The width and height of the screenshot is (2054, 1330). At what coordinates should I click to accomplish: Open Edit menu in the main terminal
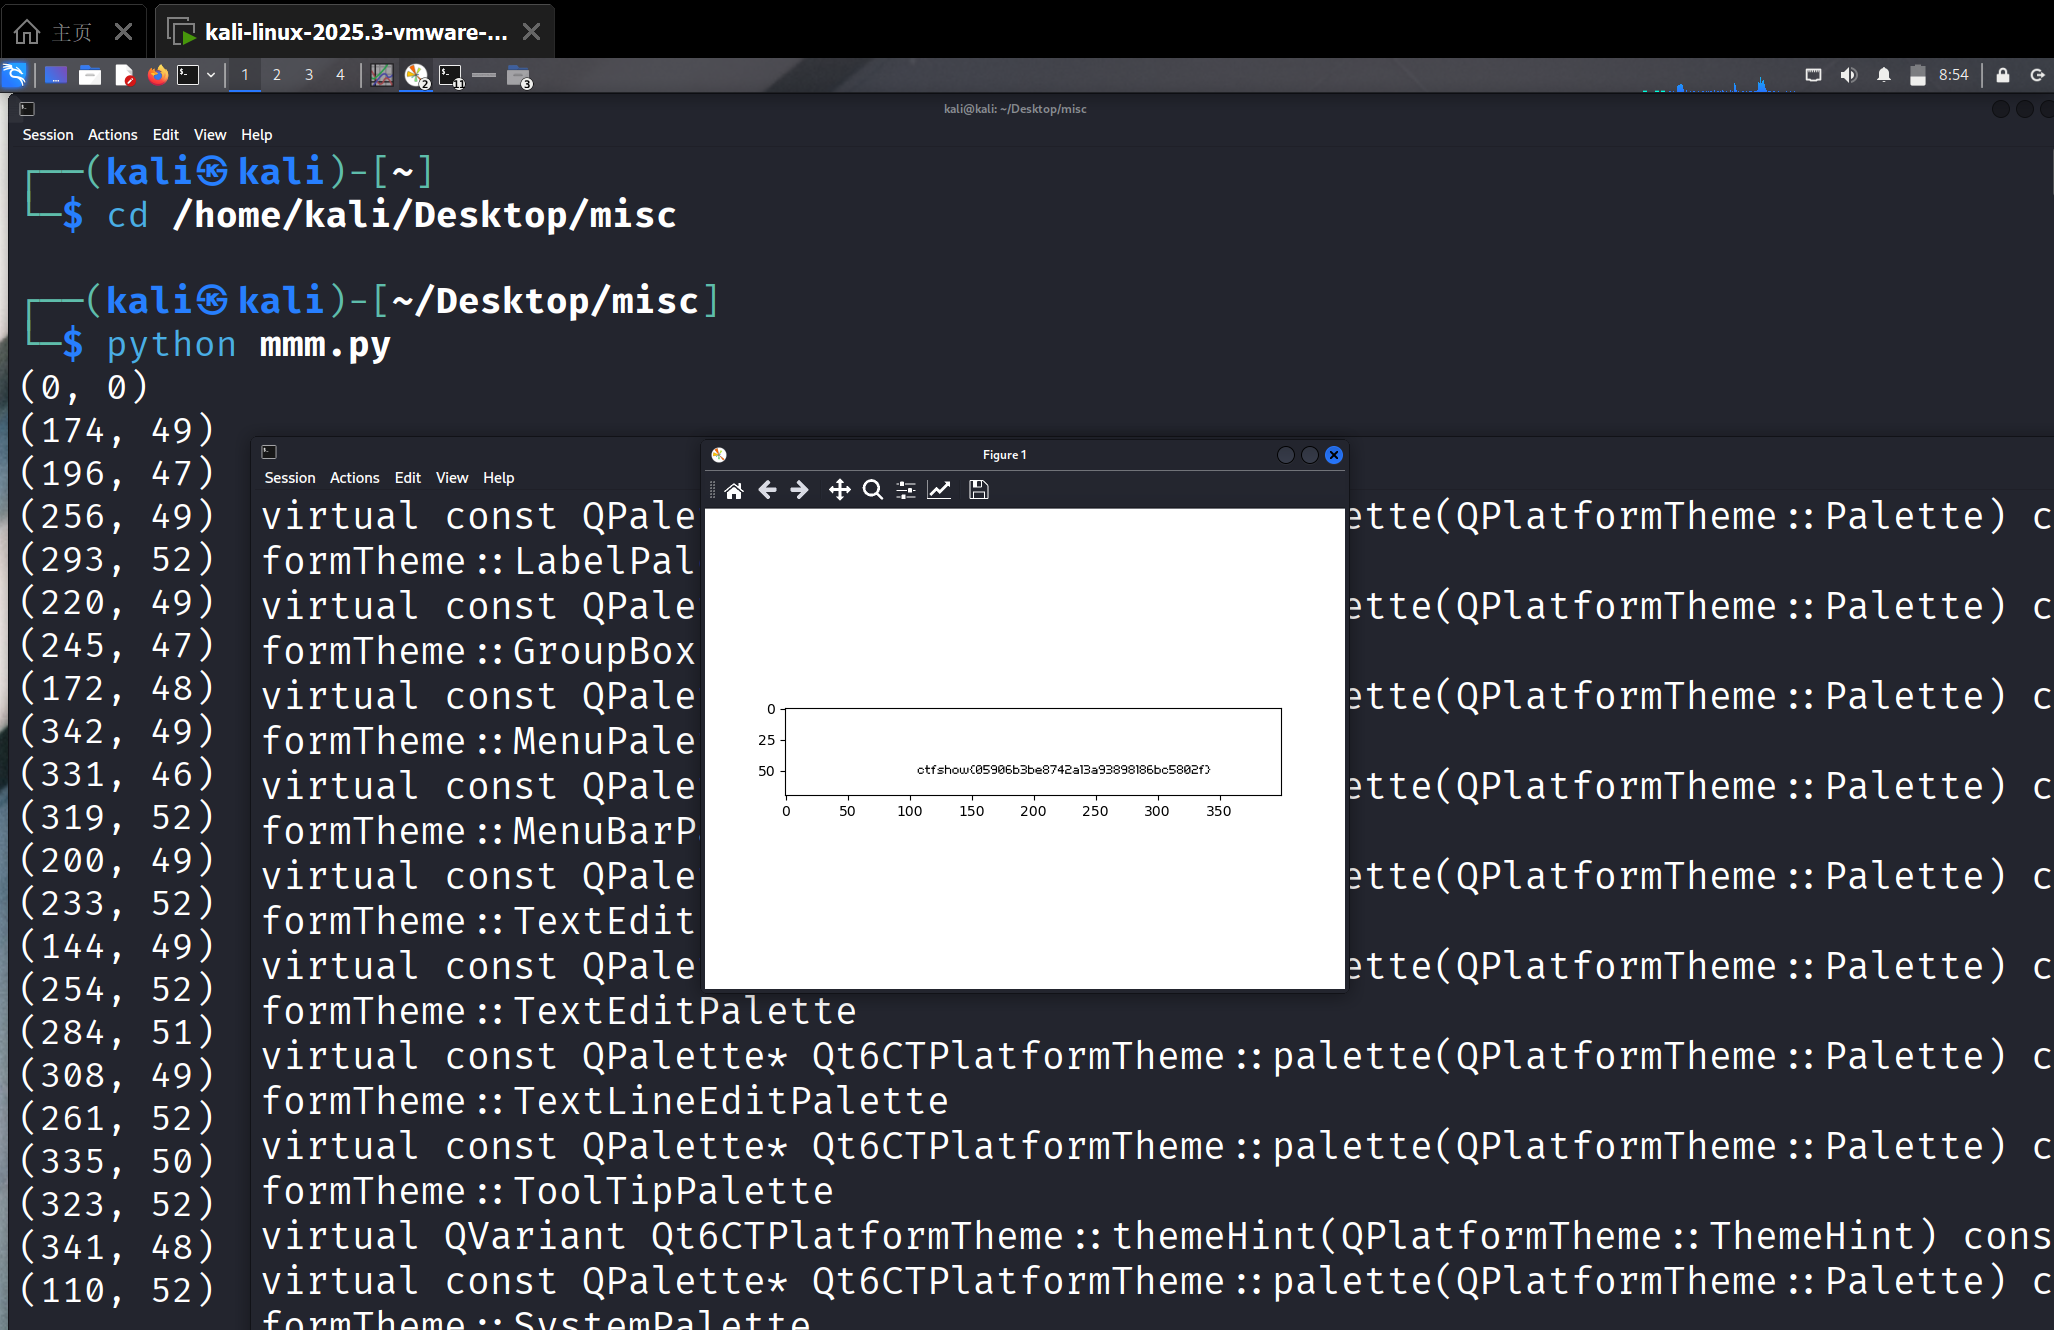166,135
